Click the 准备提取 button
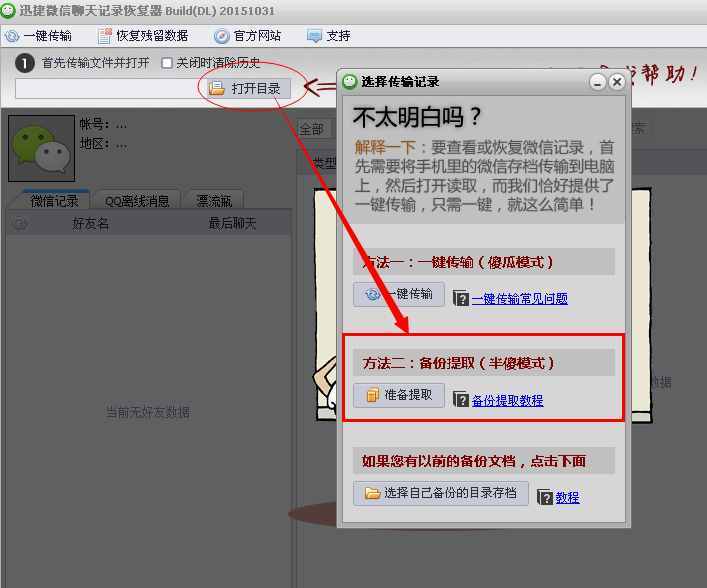 399,395
